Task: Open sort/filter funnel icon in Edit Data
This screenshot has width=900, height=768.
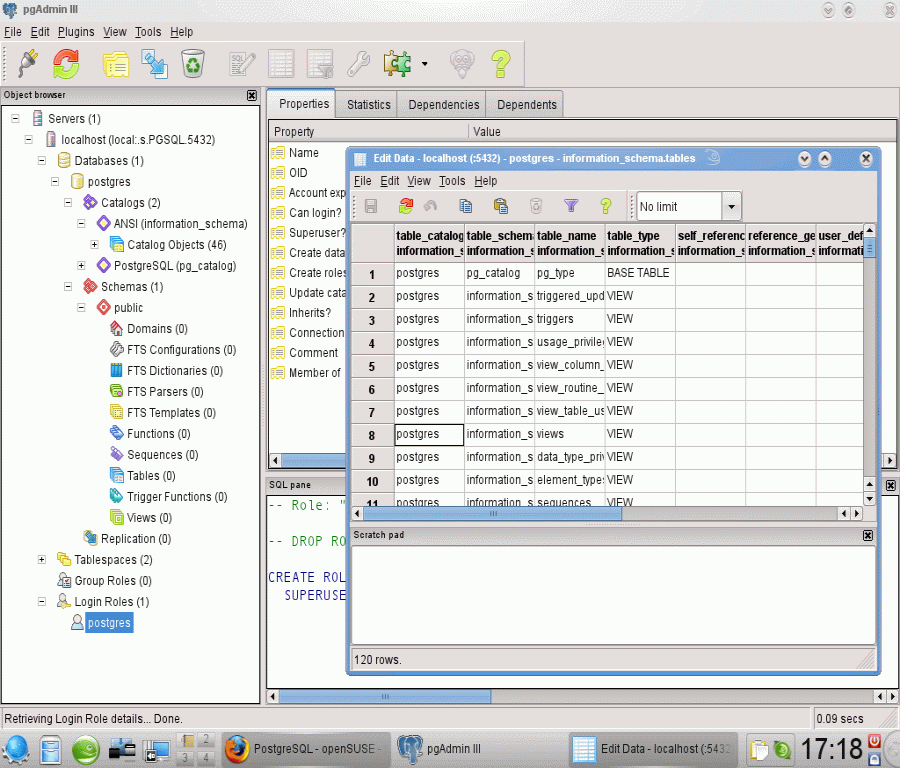Action: coord(571,205)
